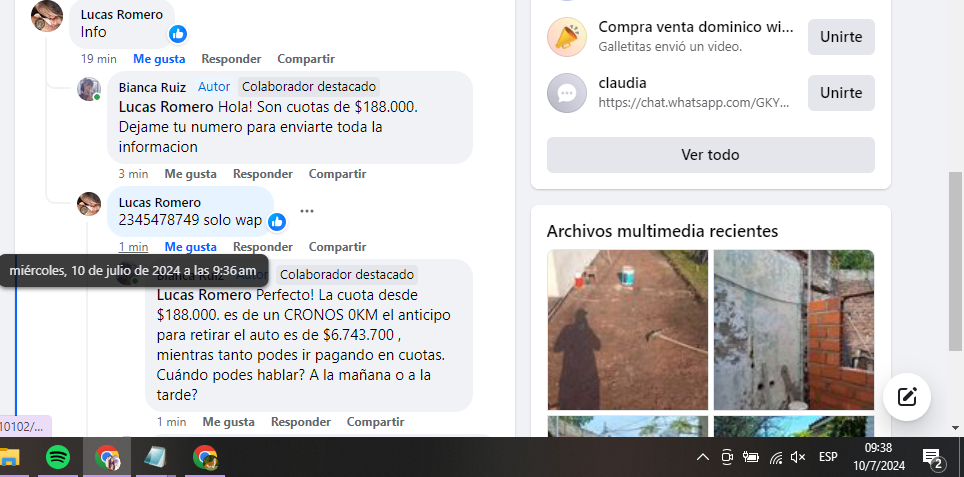Switch the ESP keyboard language
This screenshot has width=964, height=477.
click(x=828, y=457)
